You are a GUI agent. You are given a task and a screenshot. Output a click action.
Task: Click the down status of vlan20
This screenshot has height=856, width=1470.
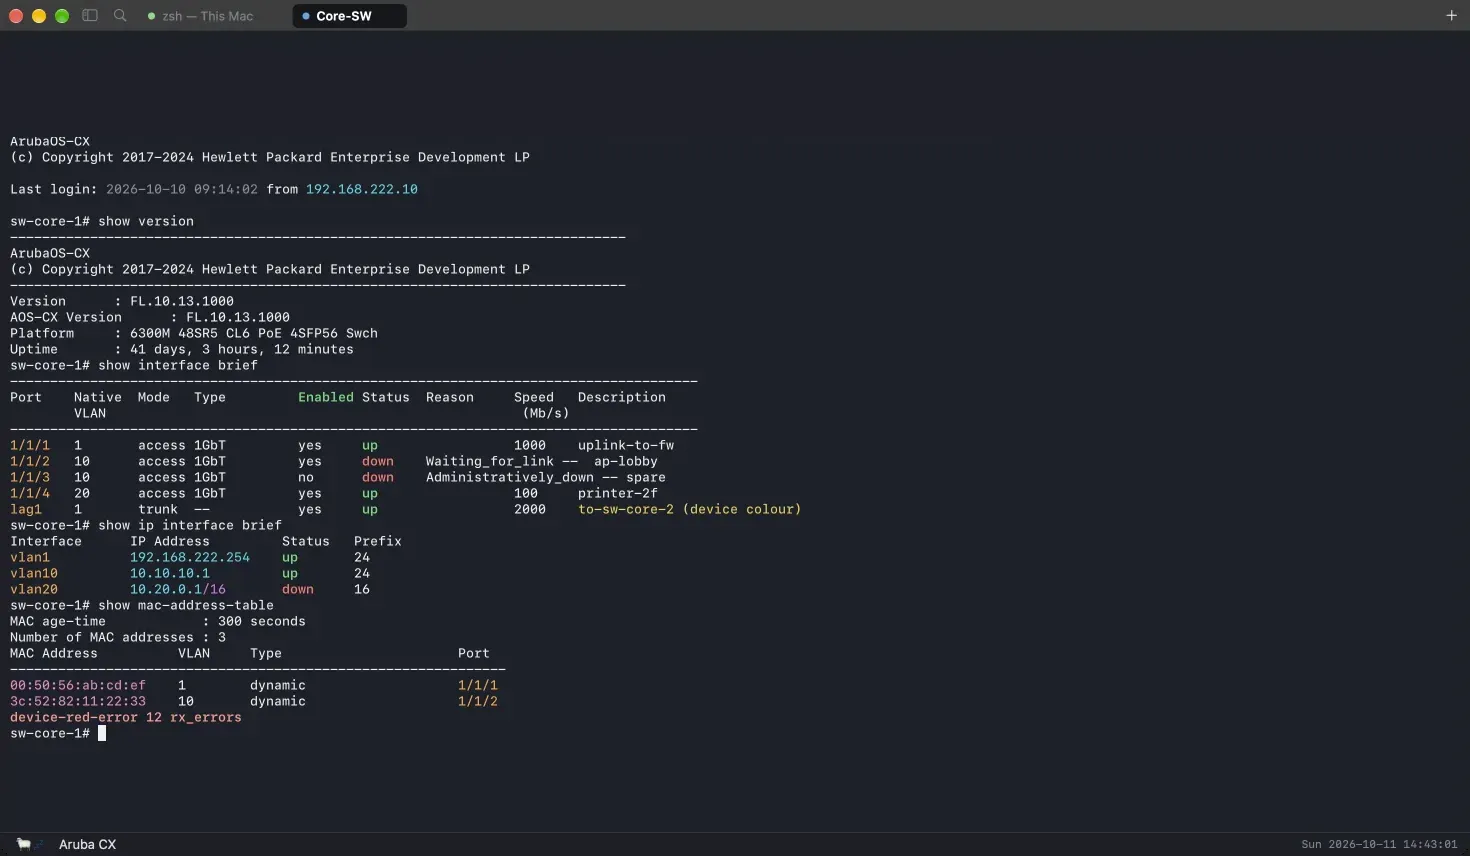tap(298, 589)
